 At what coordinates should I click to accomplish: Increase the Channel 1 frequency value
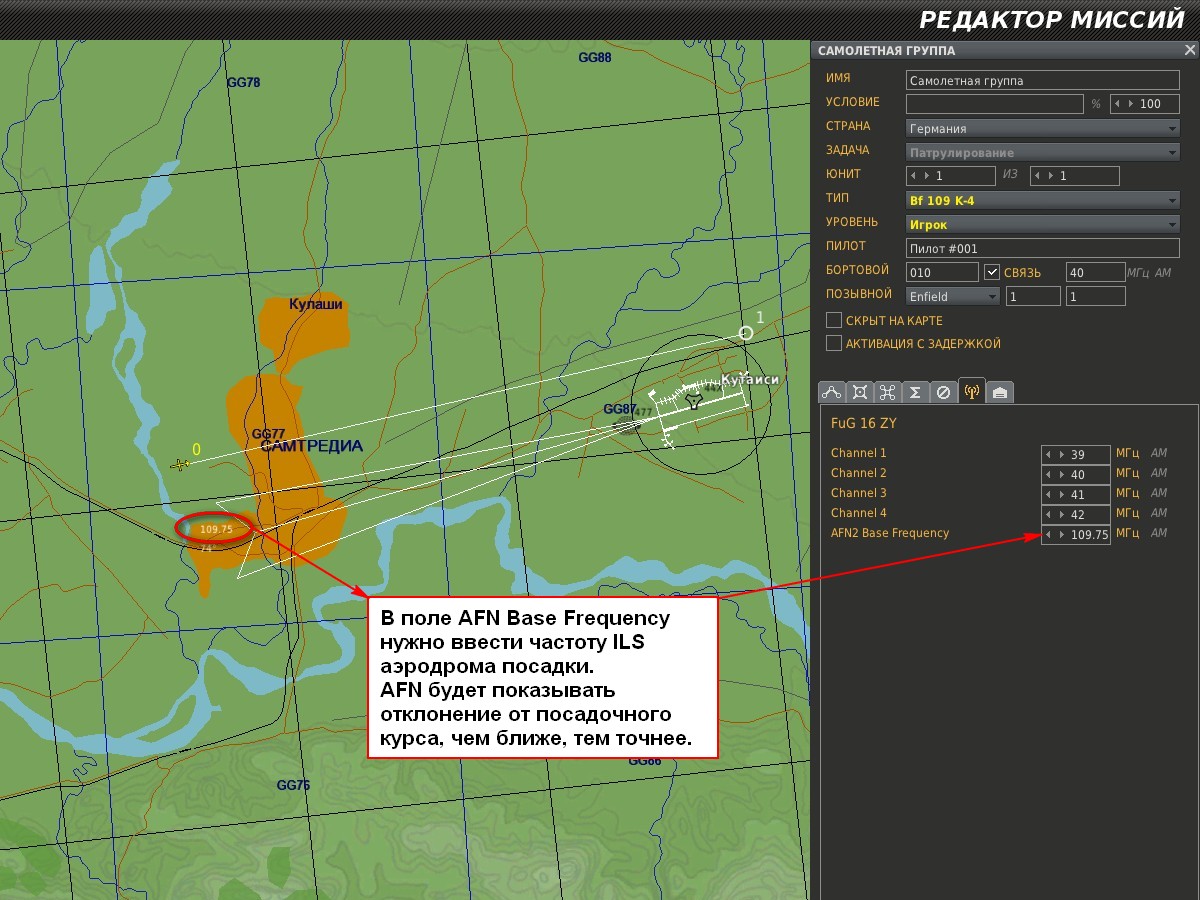tap(1061, 454)
